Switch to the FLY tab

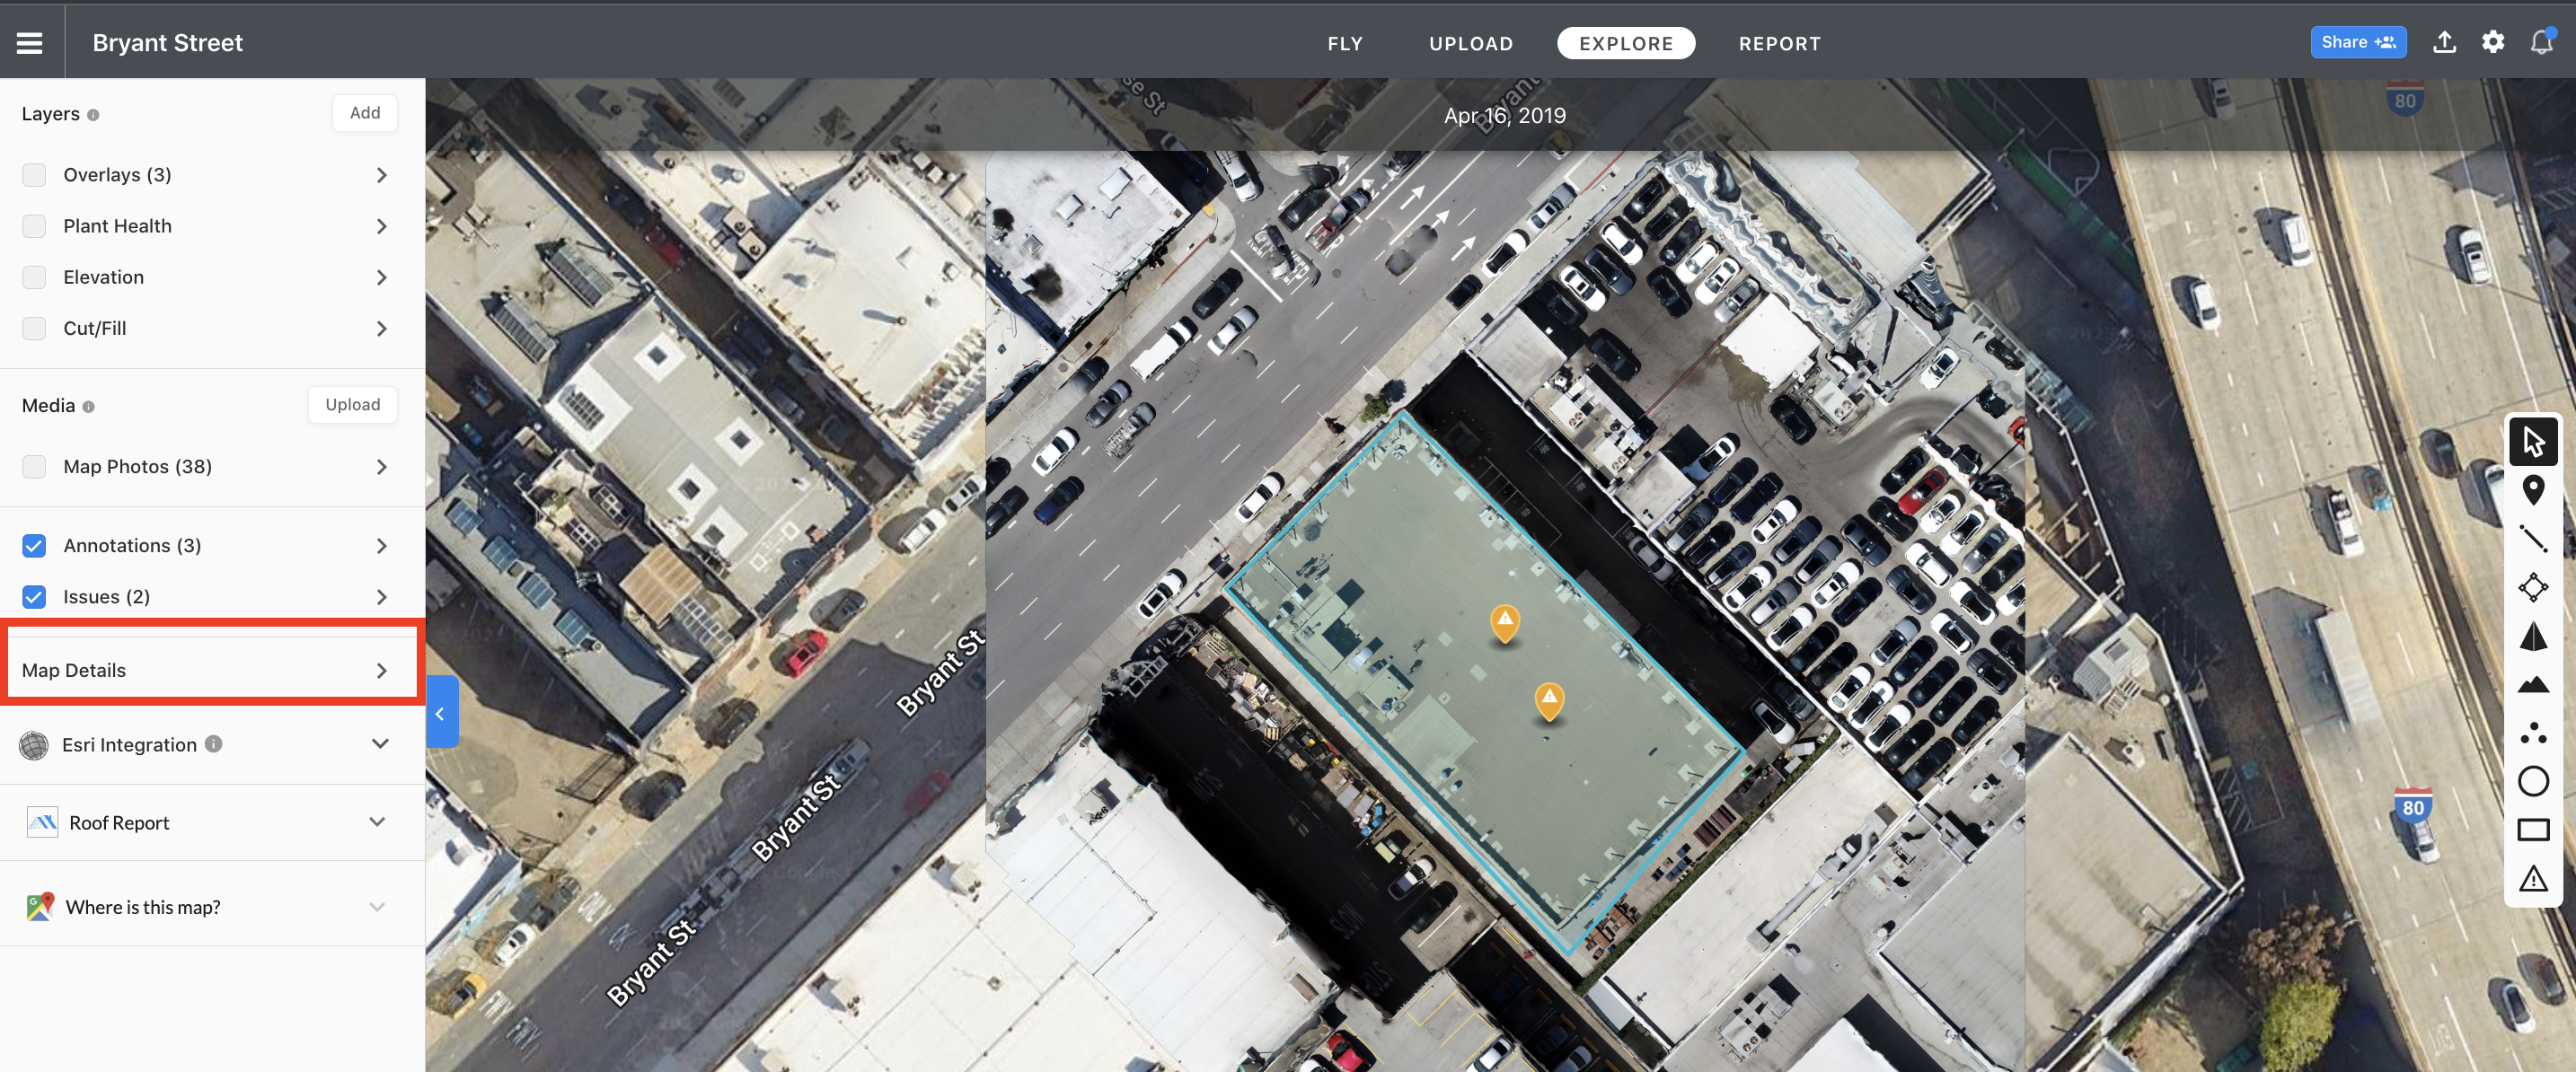tap(1345, 43)
